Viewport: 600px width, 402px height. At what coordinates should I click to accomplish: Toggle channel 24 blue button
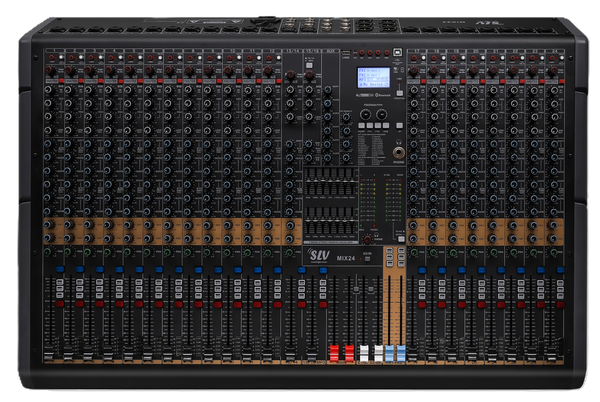click(x=560, y=270)
